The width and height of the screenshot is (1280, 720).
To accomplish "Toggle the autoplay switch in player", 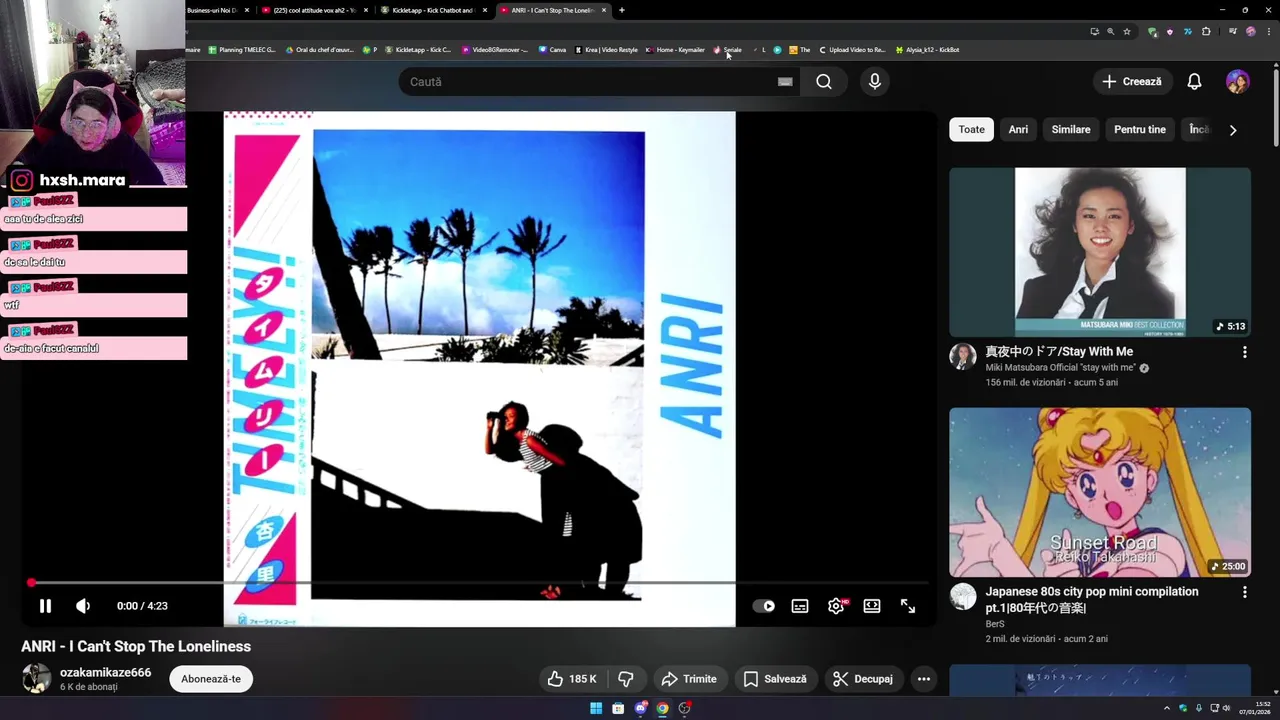I will (x=764, y=606).
